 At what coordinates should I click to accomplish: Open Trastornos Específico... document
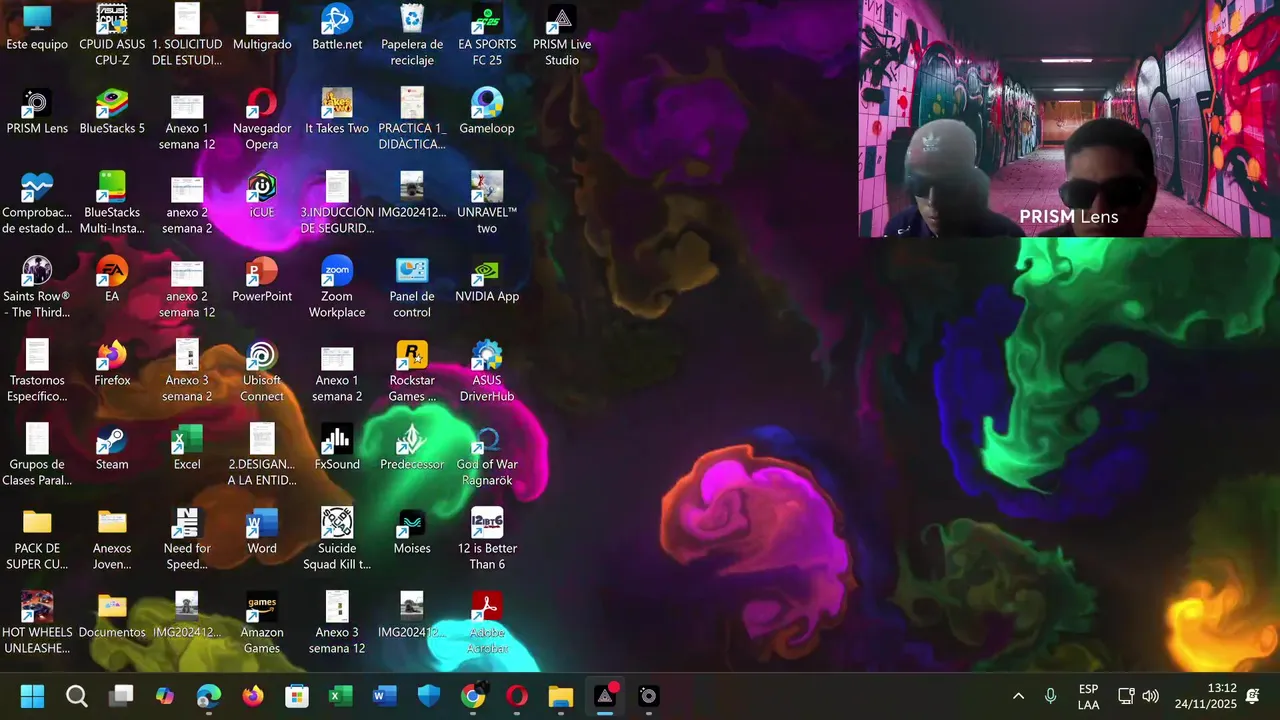(x=37, y=371)
